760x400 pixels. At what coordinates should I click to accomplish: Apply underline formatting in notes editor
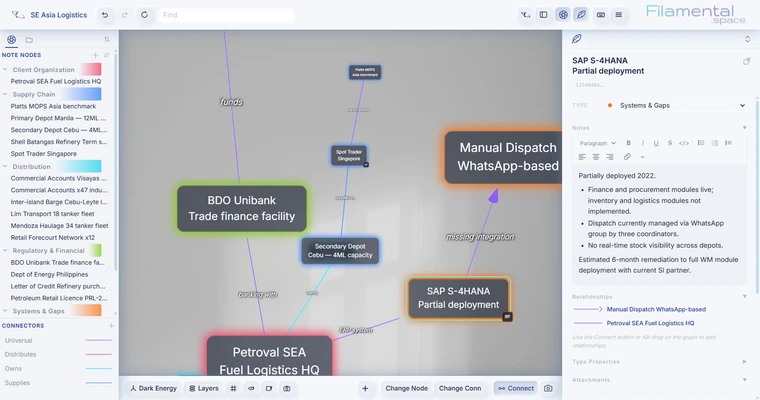pyautogui.click(x=656, y=143)
